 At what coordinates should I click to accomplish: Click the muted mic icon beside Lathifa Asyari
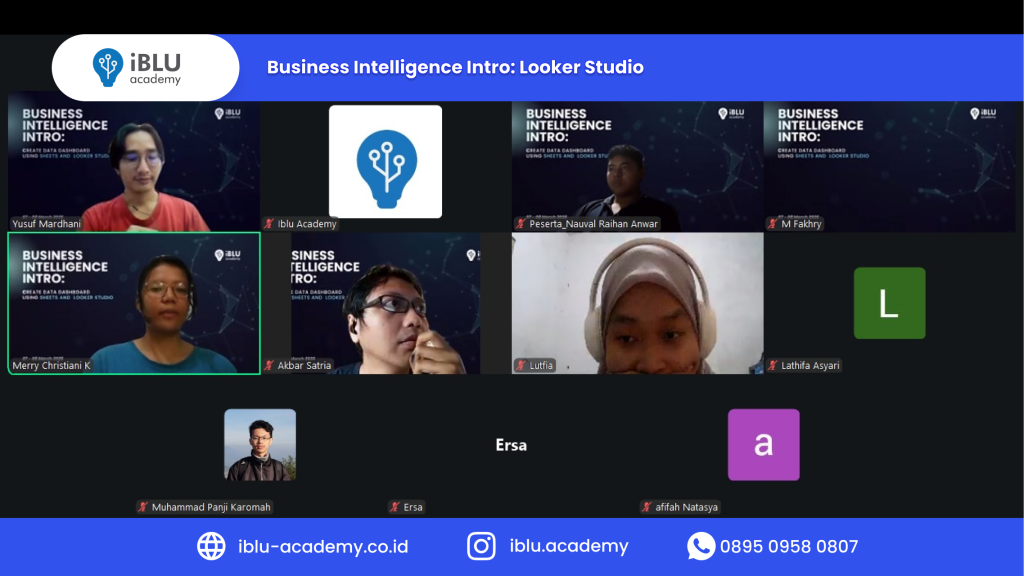(x=773, y=366)
